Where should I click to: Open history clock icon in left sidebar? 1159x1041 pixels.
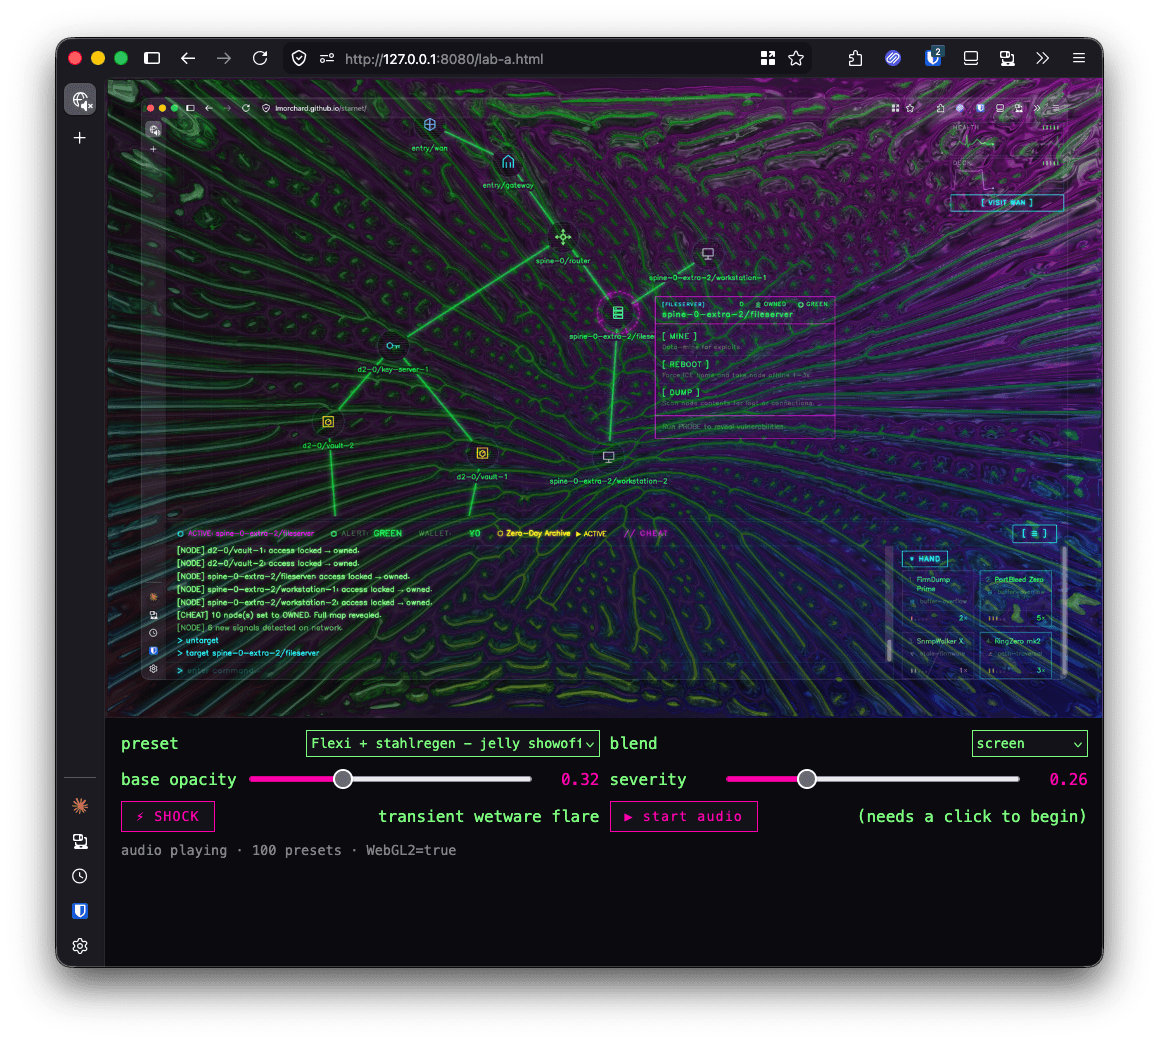[80, 876]
